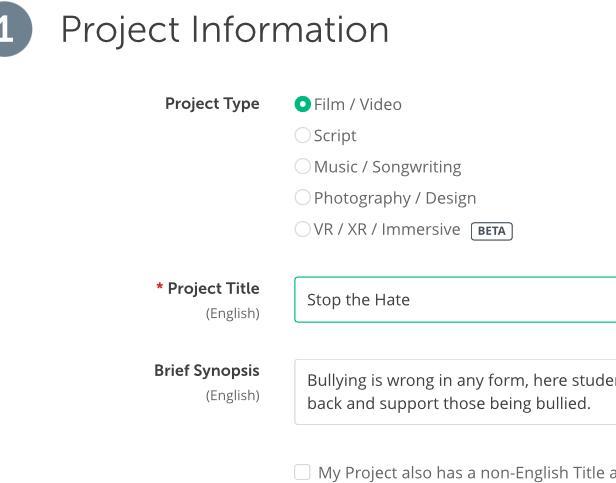Click the Project Information heading
The height and width of the screenshot is (483, 616).
pos(225,30)
